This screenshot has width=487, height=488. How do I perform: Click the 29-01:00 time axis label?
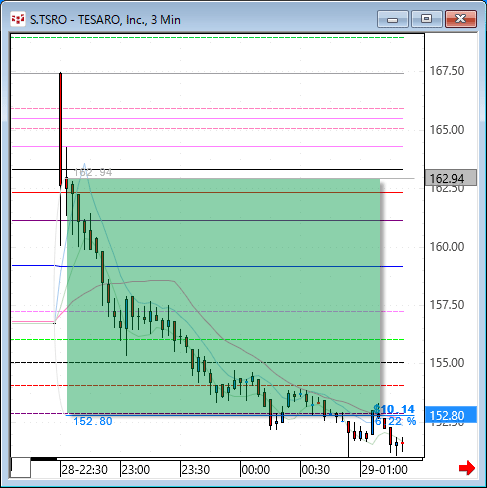click(x=384, y=470)
